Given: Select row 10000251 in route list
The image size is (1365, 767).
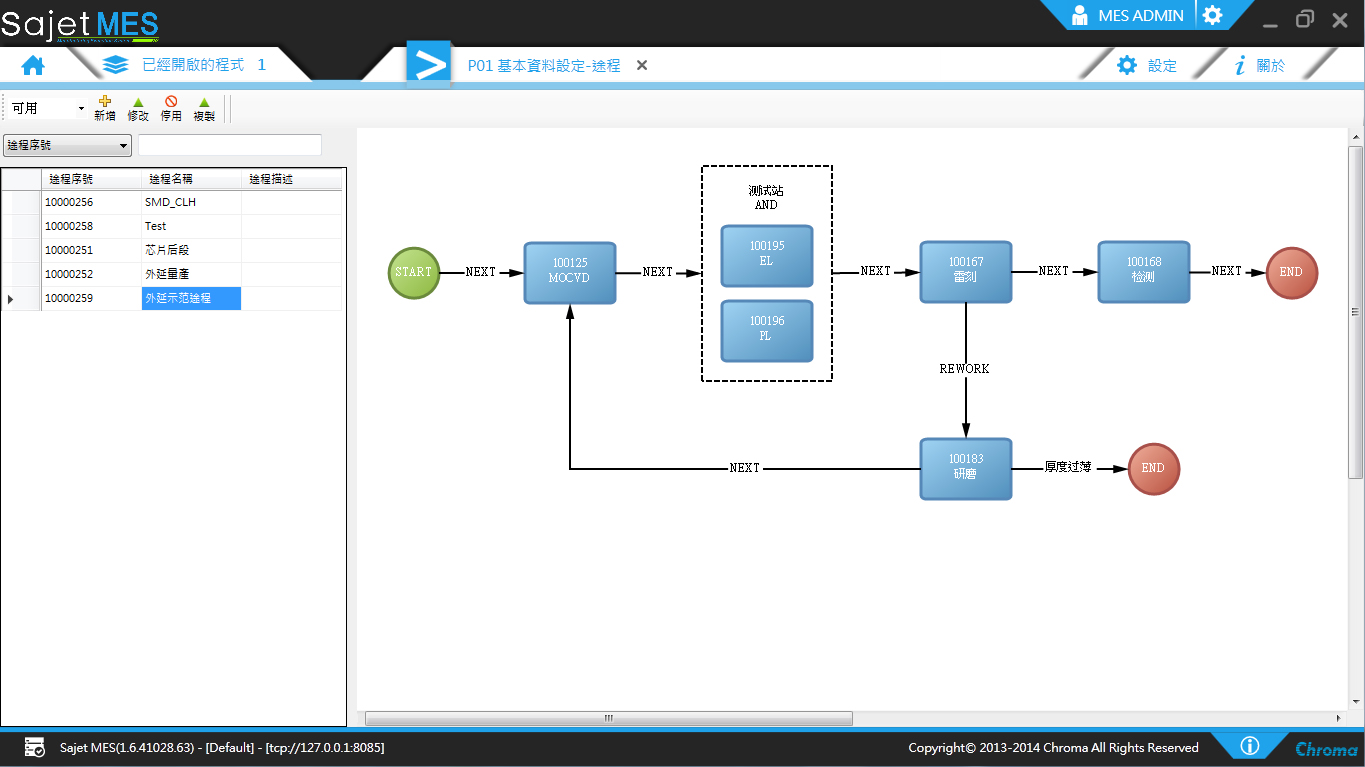Looking at the screenshot, I should tap(172, 250).
